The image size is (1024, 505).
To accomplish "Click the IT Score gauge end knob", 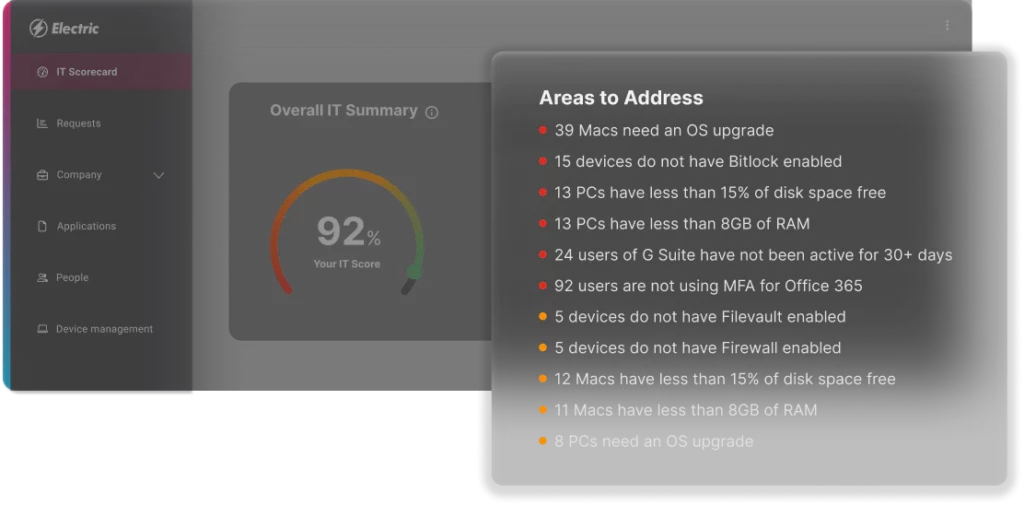I will (x=414, y=272).
